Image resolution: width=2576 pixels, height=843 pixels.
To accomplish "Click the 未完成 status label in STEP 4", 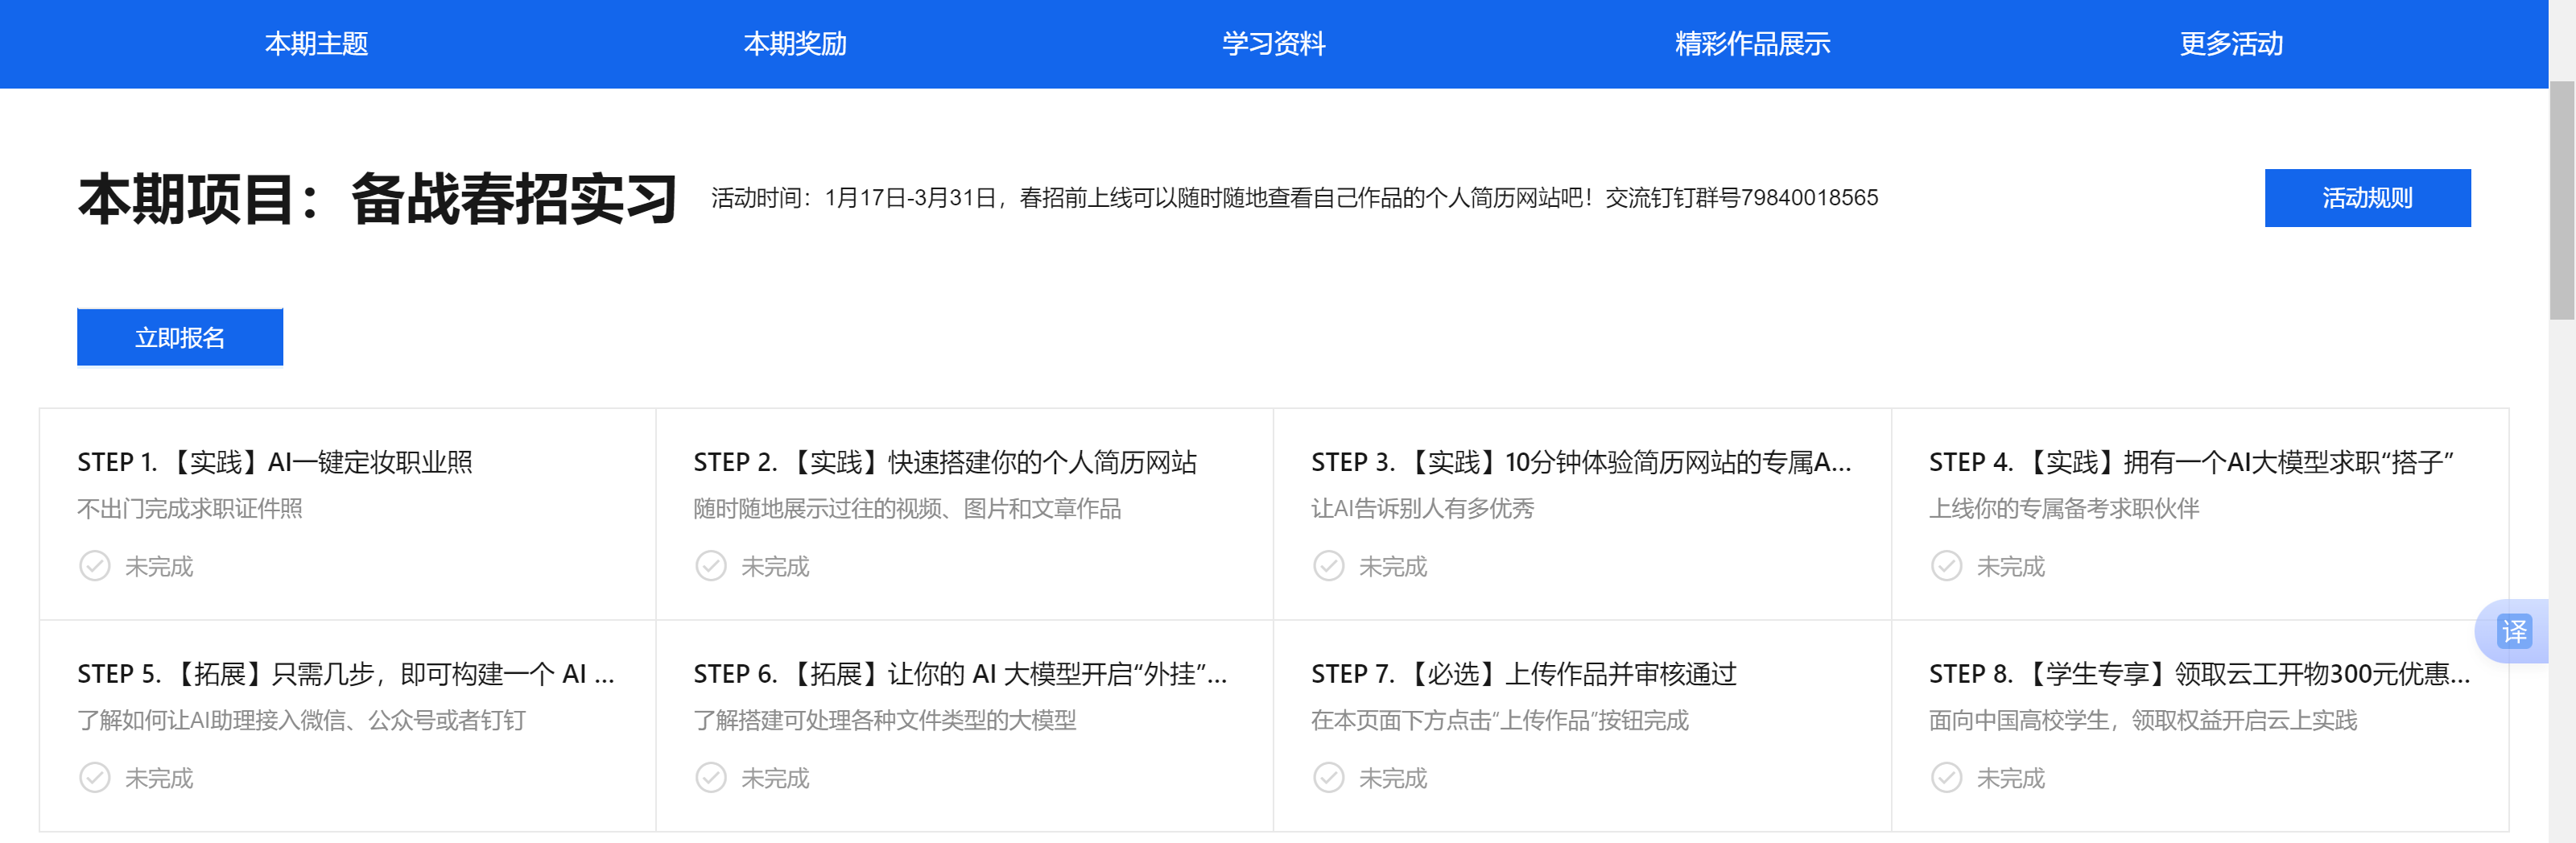I will click(2011, 567).
